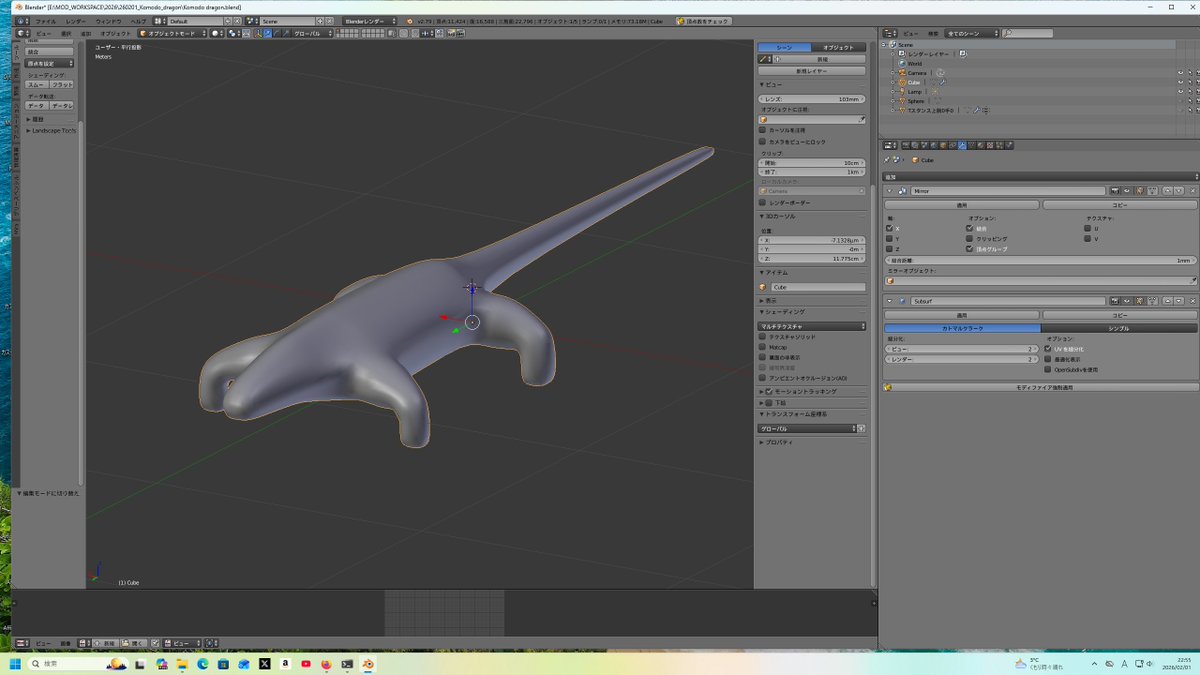Disable the Mirror X axis checkbox

click(x=890, y=228)
